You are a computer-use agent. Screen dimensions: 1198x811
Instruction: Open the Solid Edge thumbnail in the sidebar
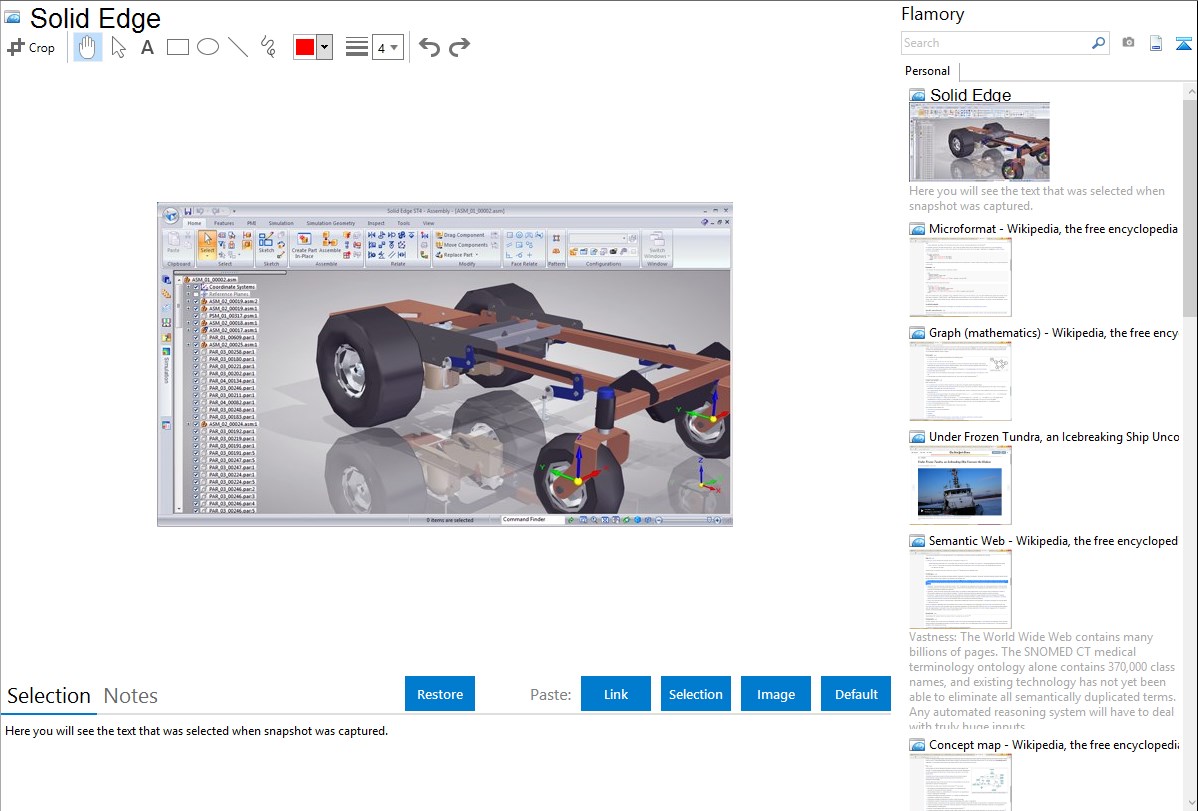[979, 142]
